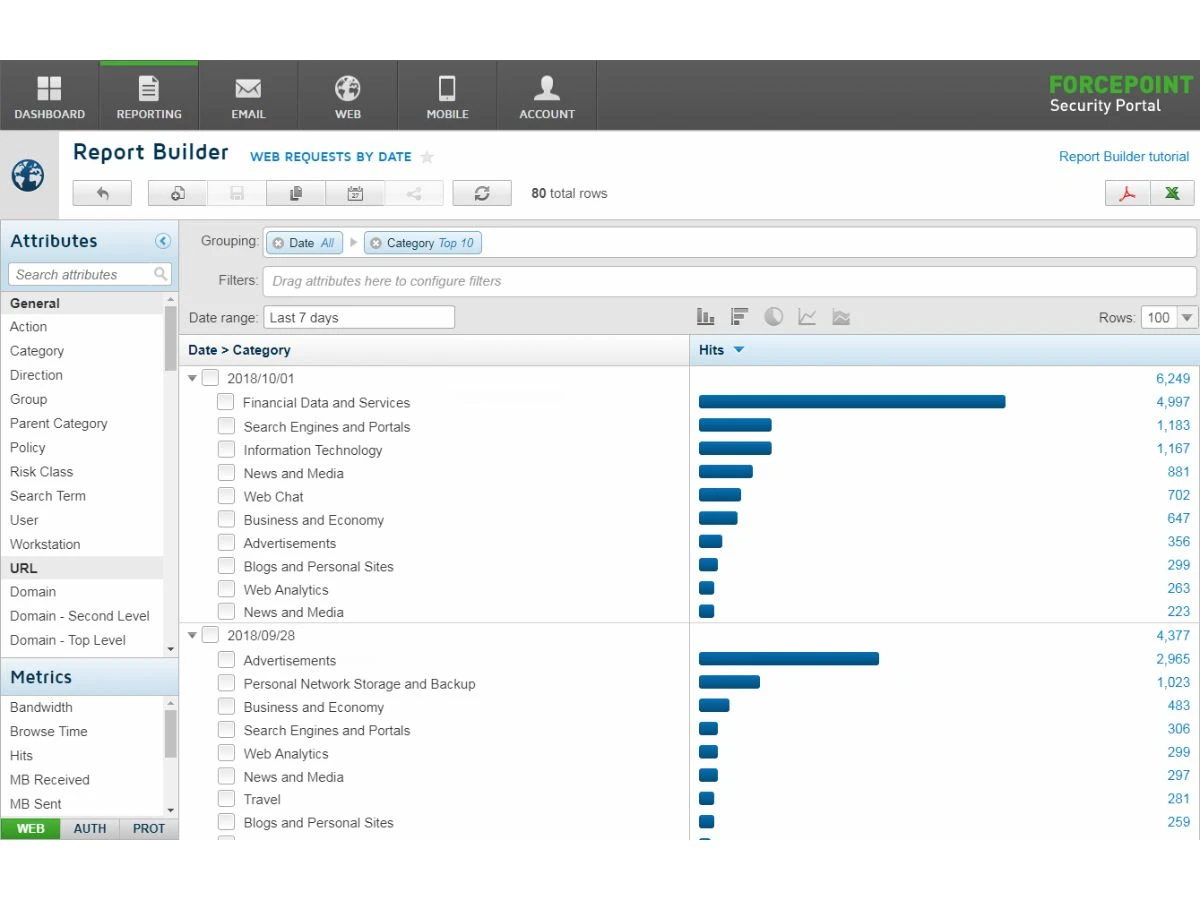This screenshot has height=900, width=1200.
Task: Tick the Information Technology checkbox
Action: point(226,450)
